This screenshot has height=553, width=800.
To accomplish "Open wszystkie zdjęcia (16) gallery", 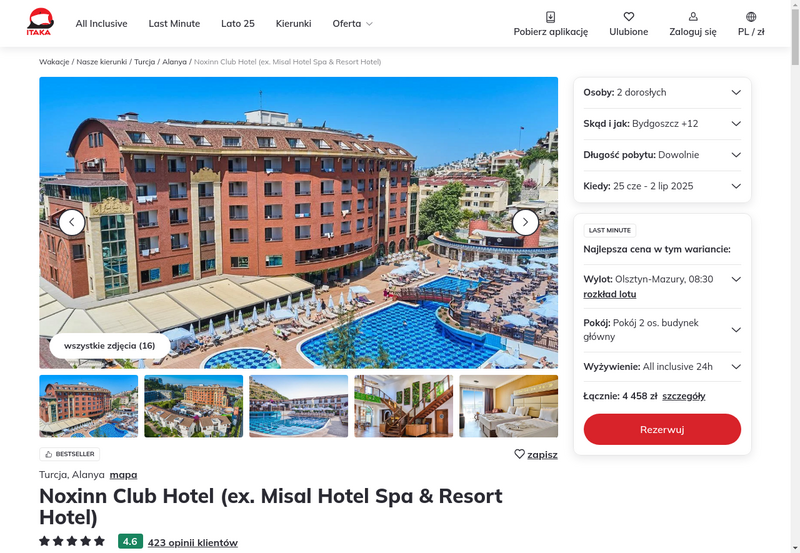I will pyautogui.click(x=110, y=346).
